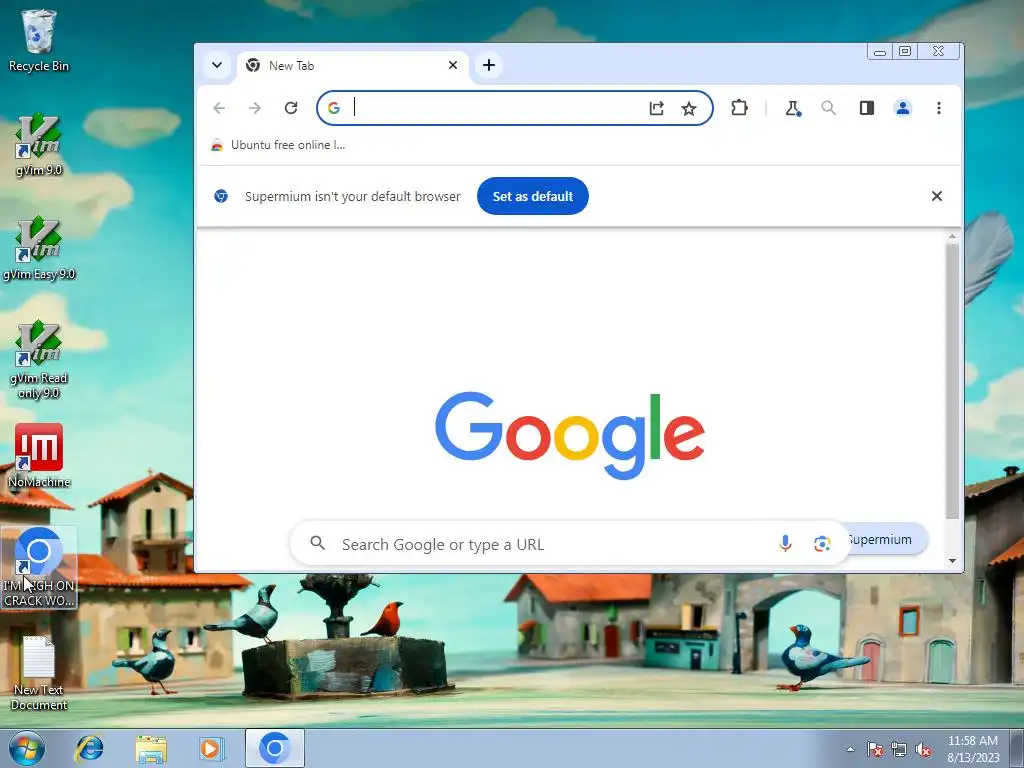Select gVim Read only 9.0 shortcut
This screenshot has height=768, width=1024.
(x=39, y=360)
